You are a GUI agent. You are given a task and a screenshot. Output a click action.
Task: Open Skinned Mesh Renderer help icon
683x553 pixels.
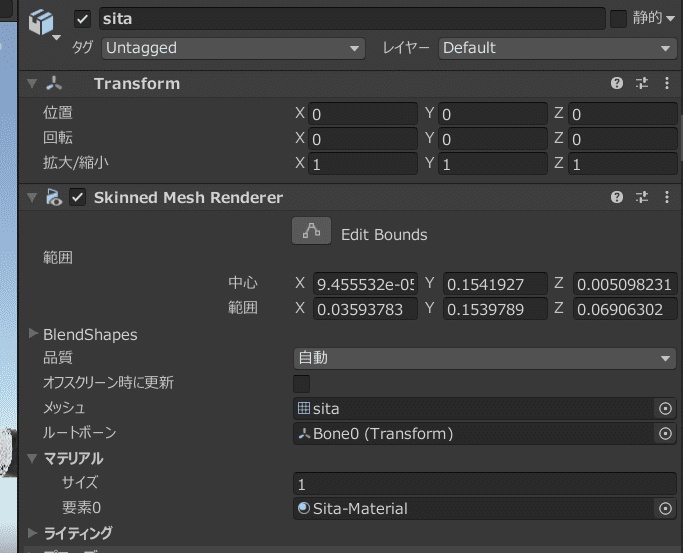pyautogui.click(x=617, y=197)
